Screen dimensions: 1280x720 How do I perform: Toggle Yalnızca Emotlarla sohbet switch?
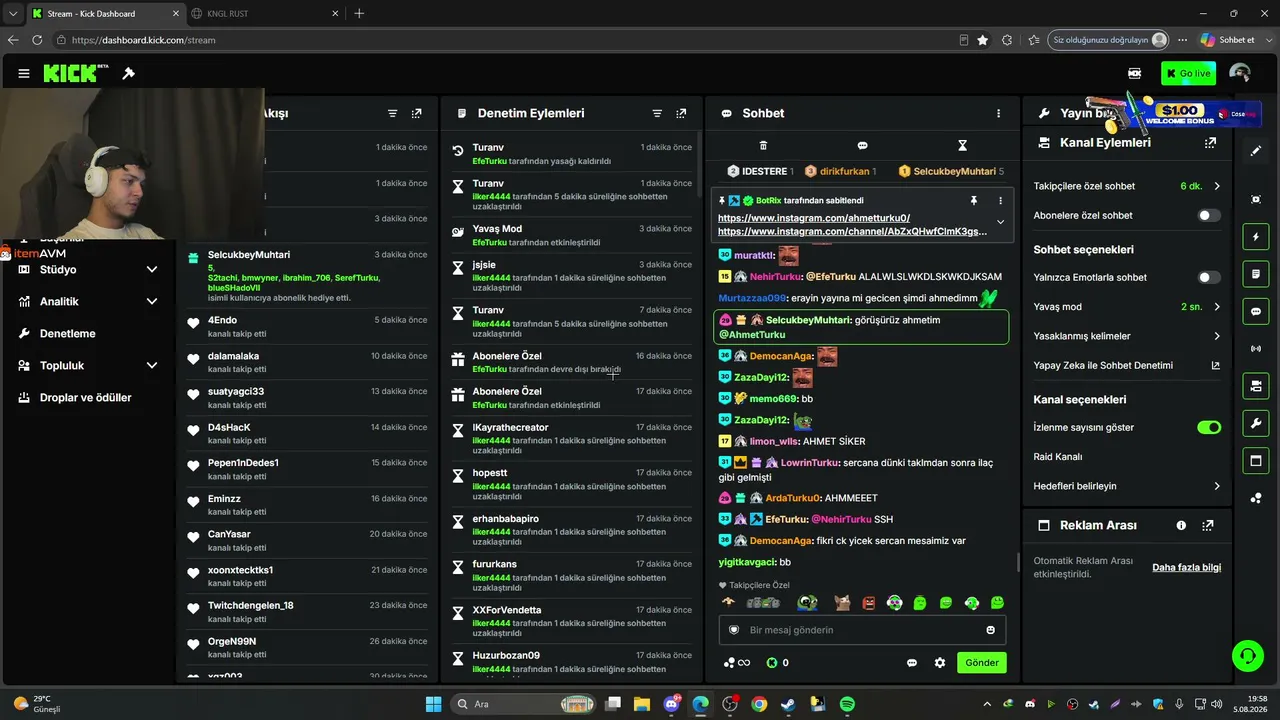pyautogui.click(x=1209, y=277)
